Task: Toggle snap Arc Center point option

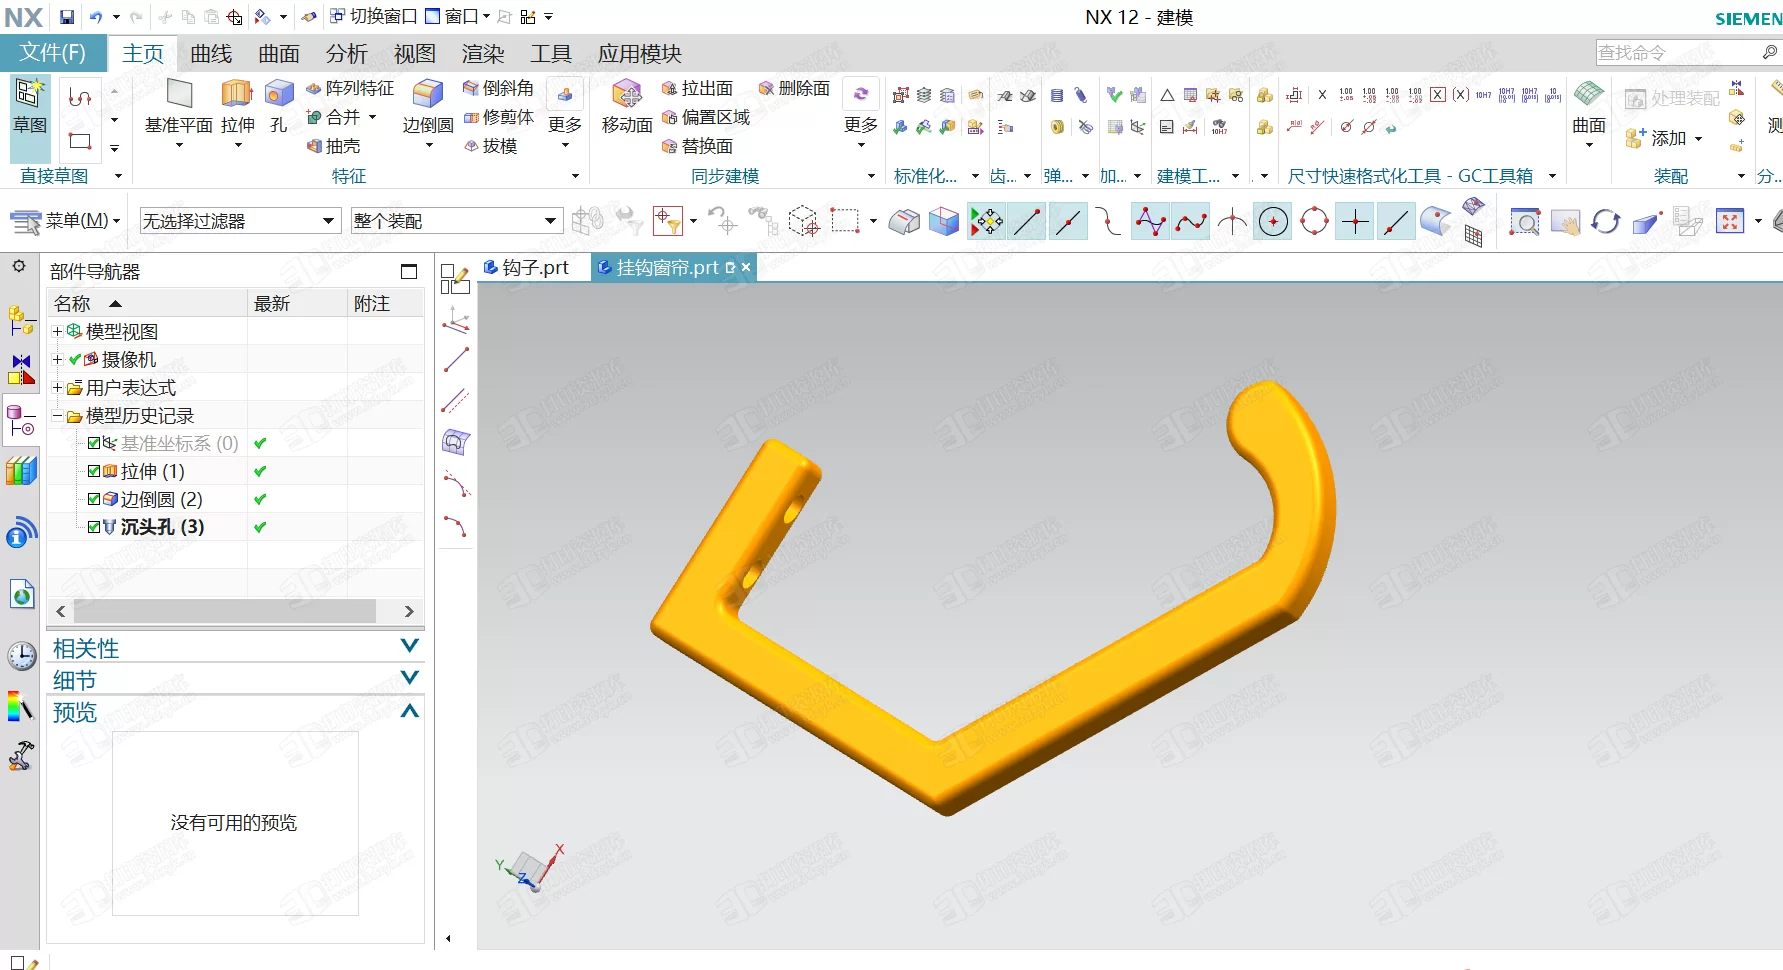Action: pyautogui.click(x=1273, y=221)
